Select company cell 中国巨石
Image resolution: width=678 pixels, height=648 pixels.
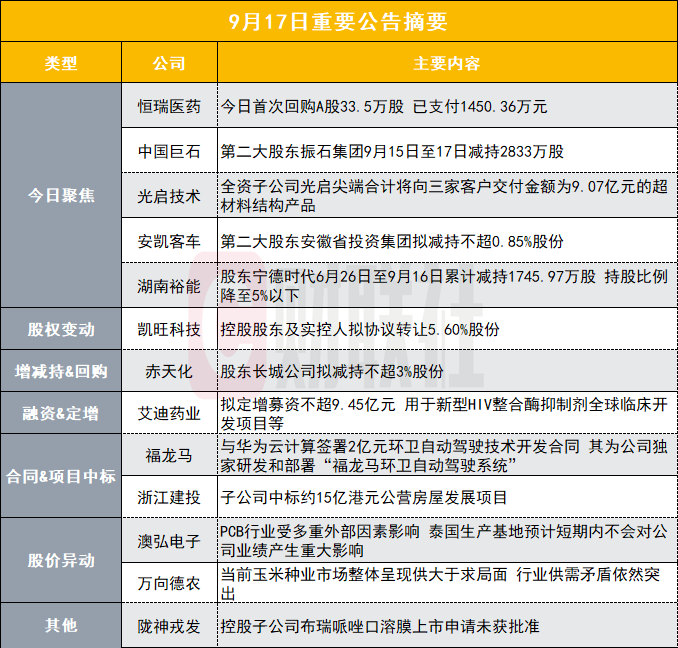pos(169,151)
